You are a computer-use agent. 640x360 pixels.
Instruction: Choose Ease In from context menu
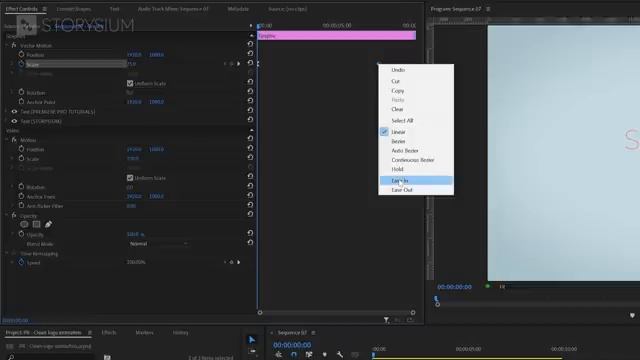416,180
